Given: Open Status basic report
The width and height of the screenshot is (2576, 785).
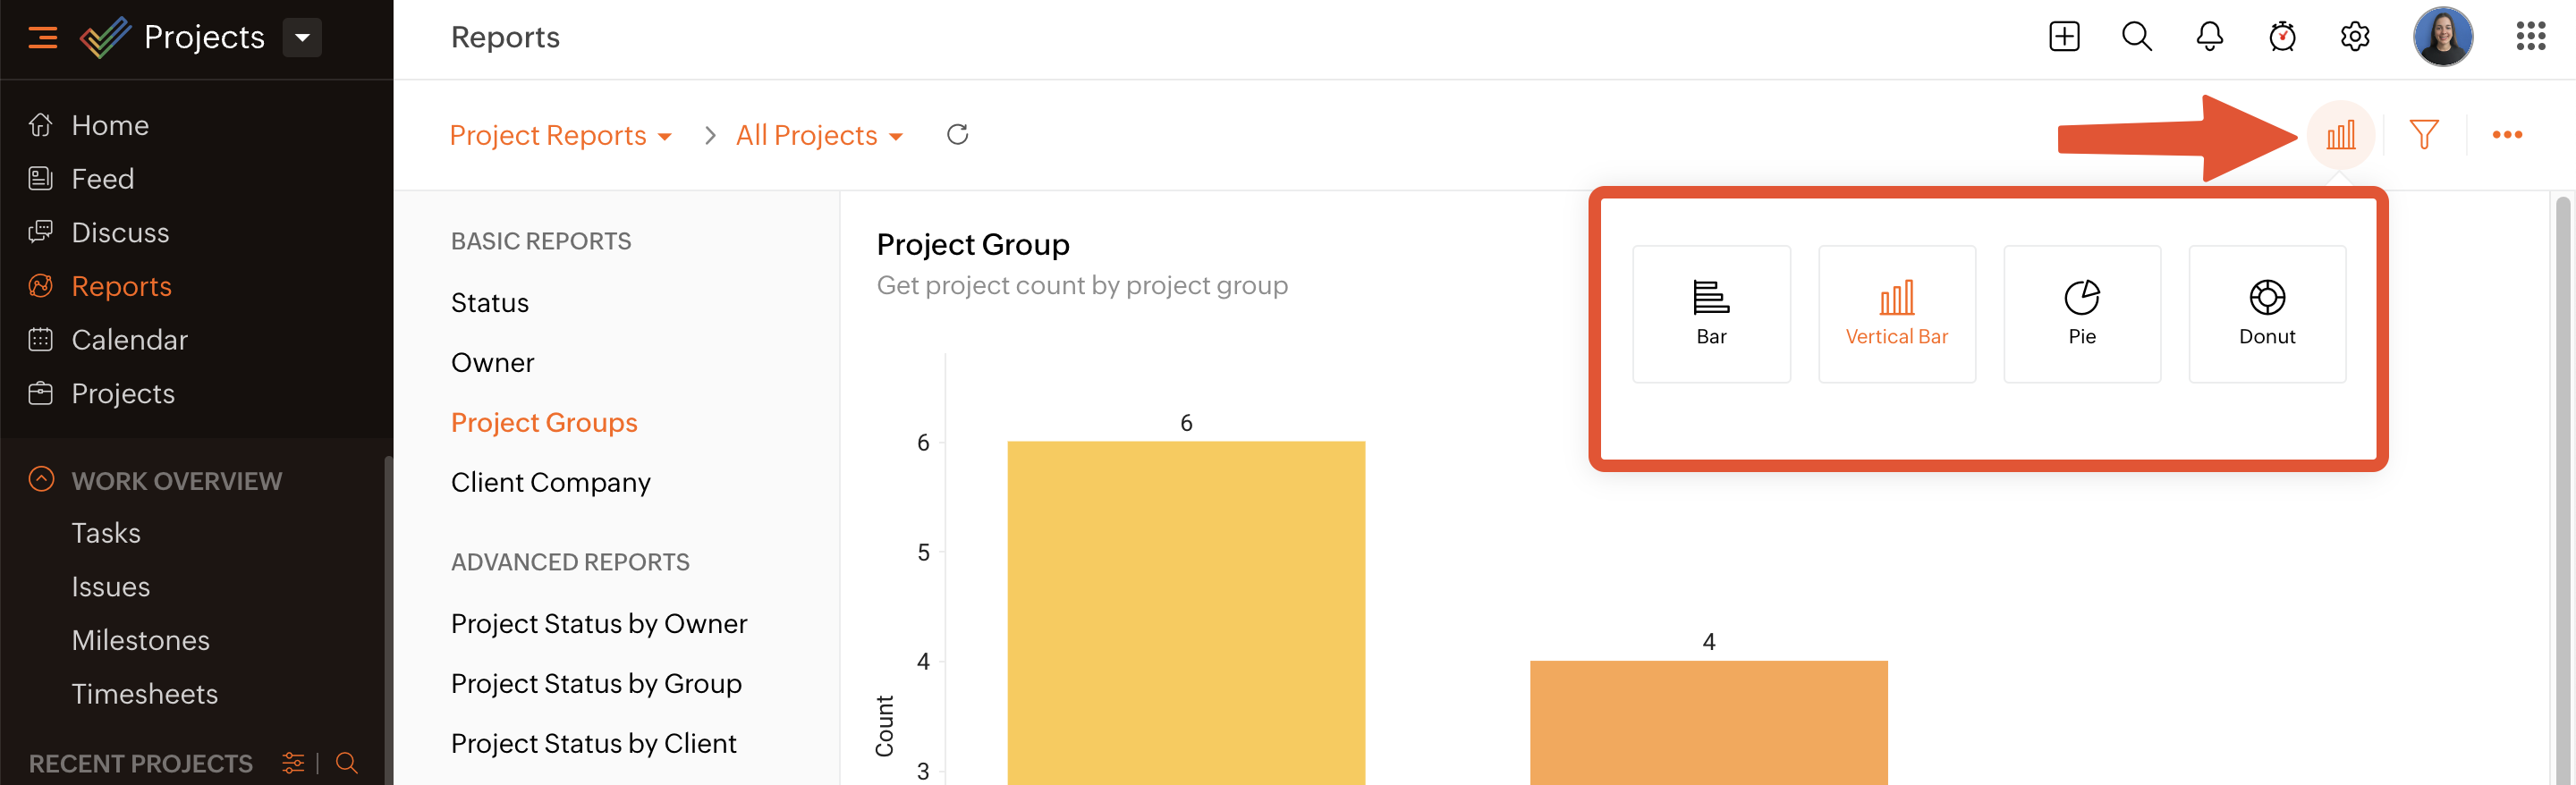Looking at the screenshot, I should point(490,303).
